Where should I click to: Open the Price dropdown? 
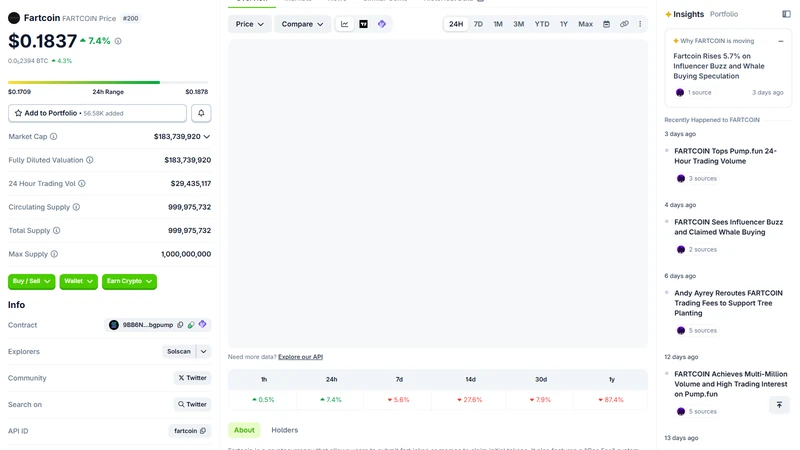[x=249, y=24]
